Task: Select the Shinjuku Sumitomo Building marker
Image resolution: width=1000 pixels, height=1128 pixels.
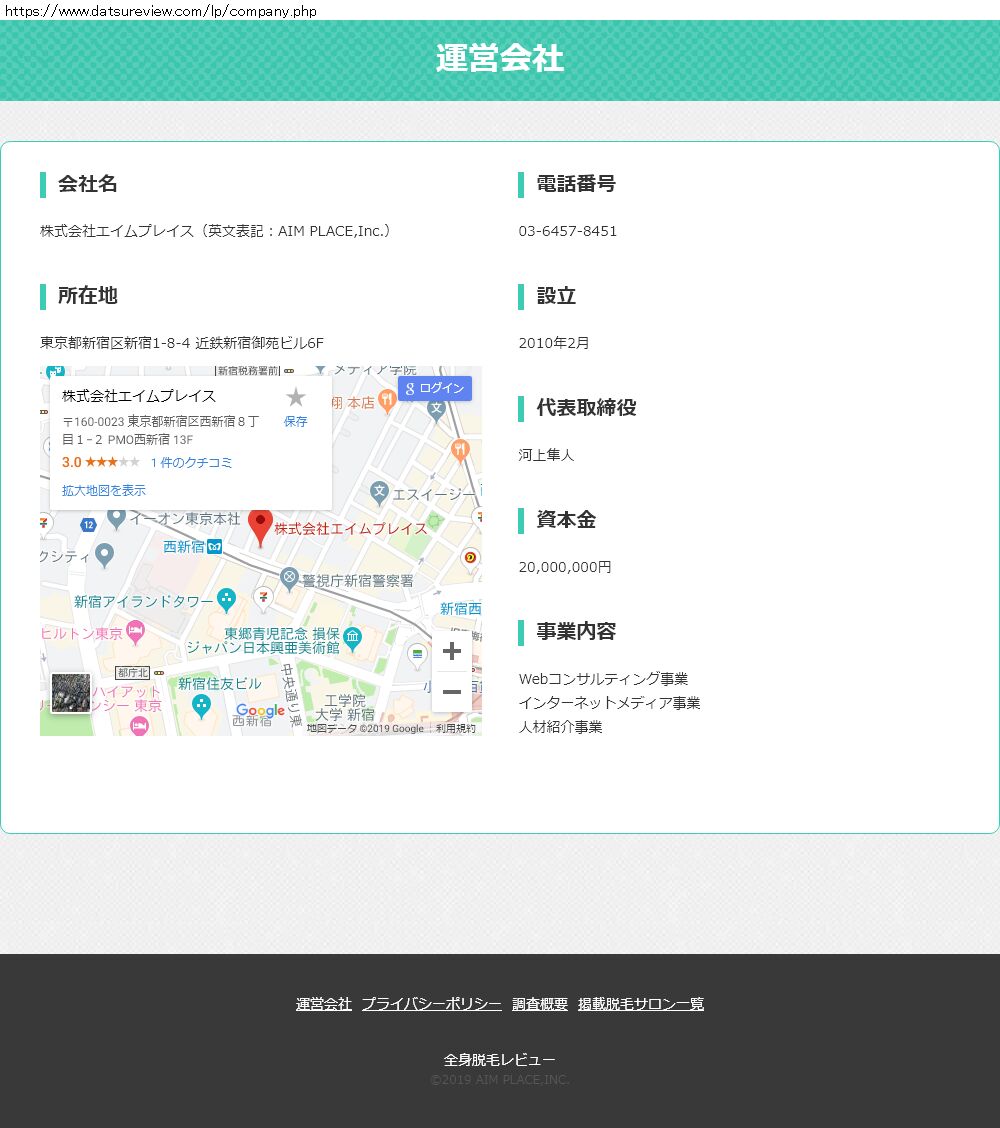Action: tap(202, 706)
